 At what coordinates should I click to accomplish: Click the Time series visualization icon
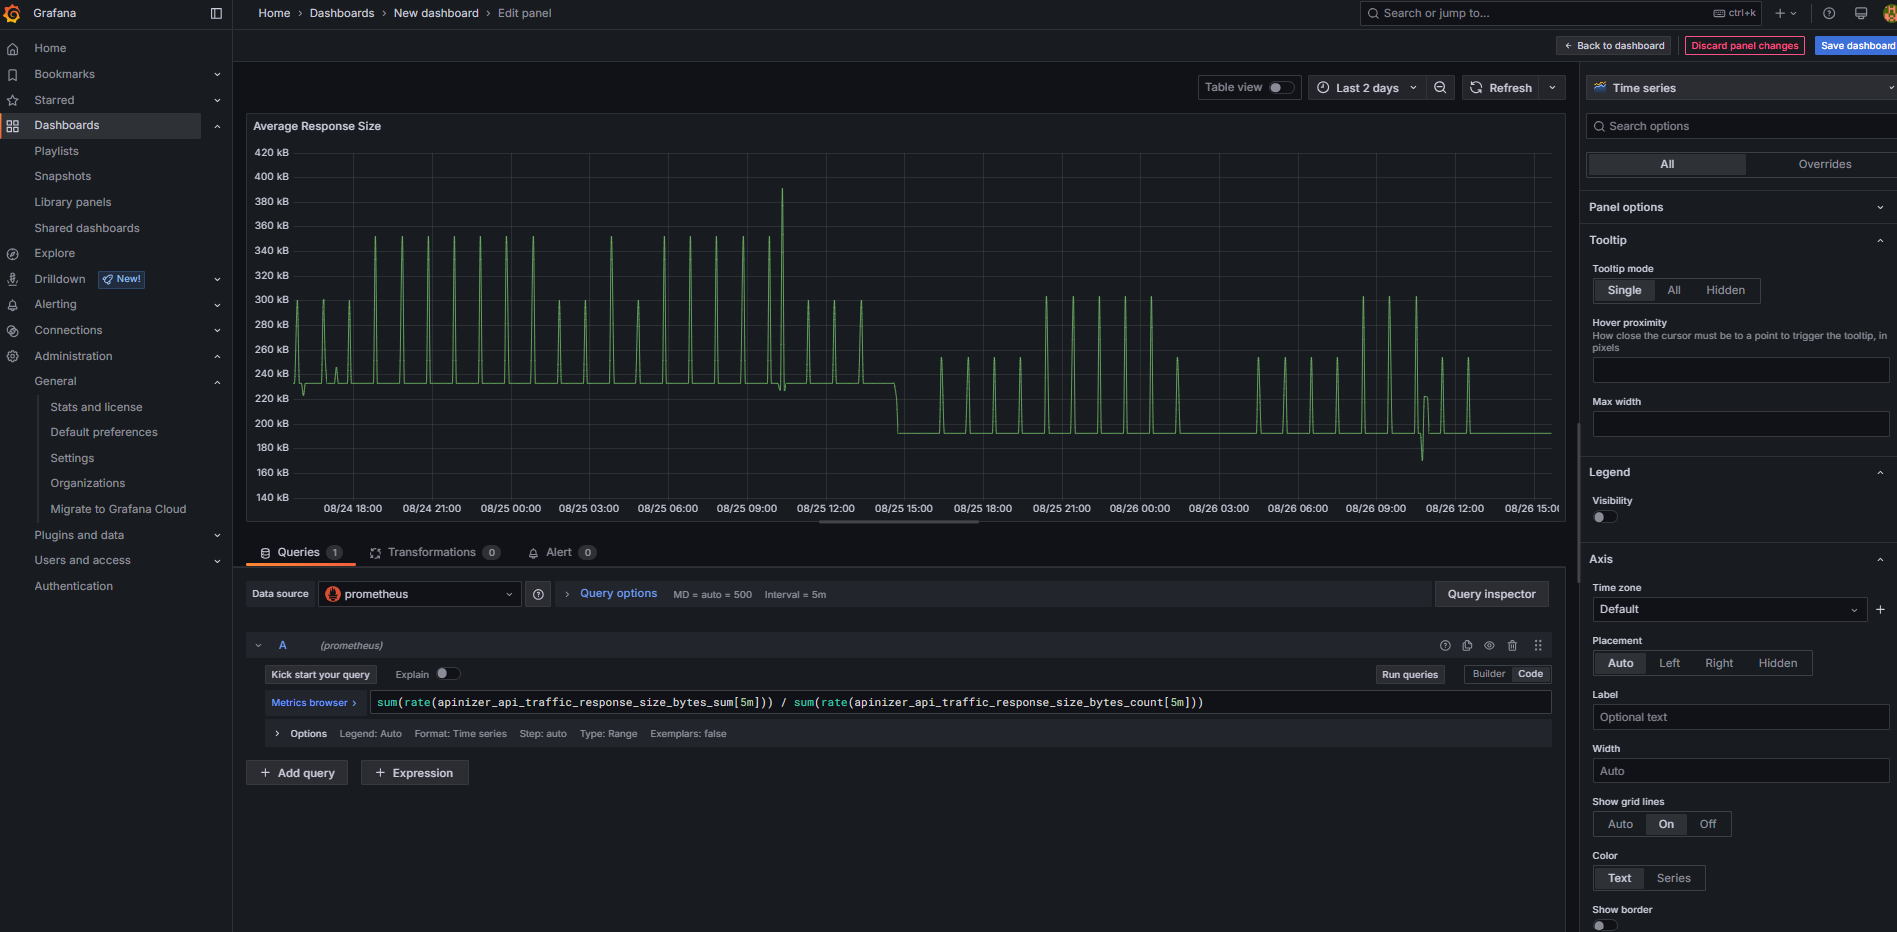tap(1600, 88)
